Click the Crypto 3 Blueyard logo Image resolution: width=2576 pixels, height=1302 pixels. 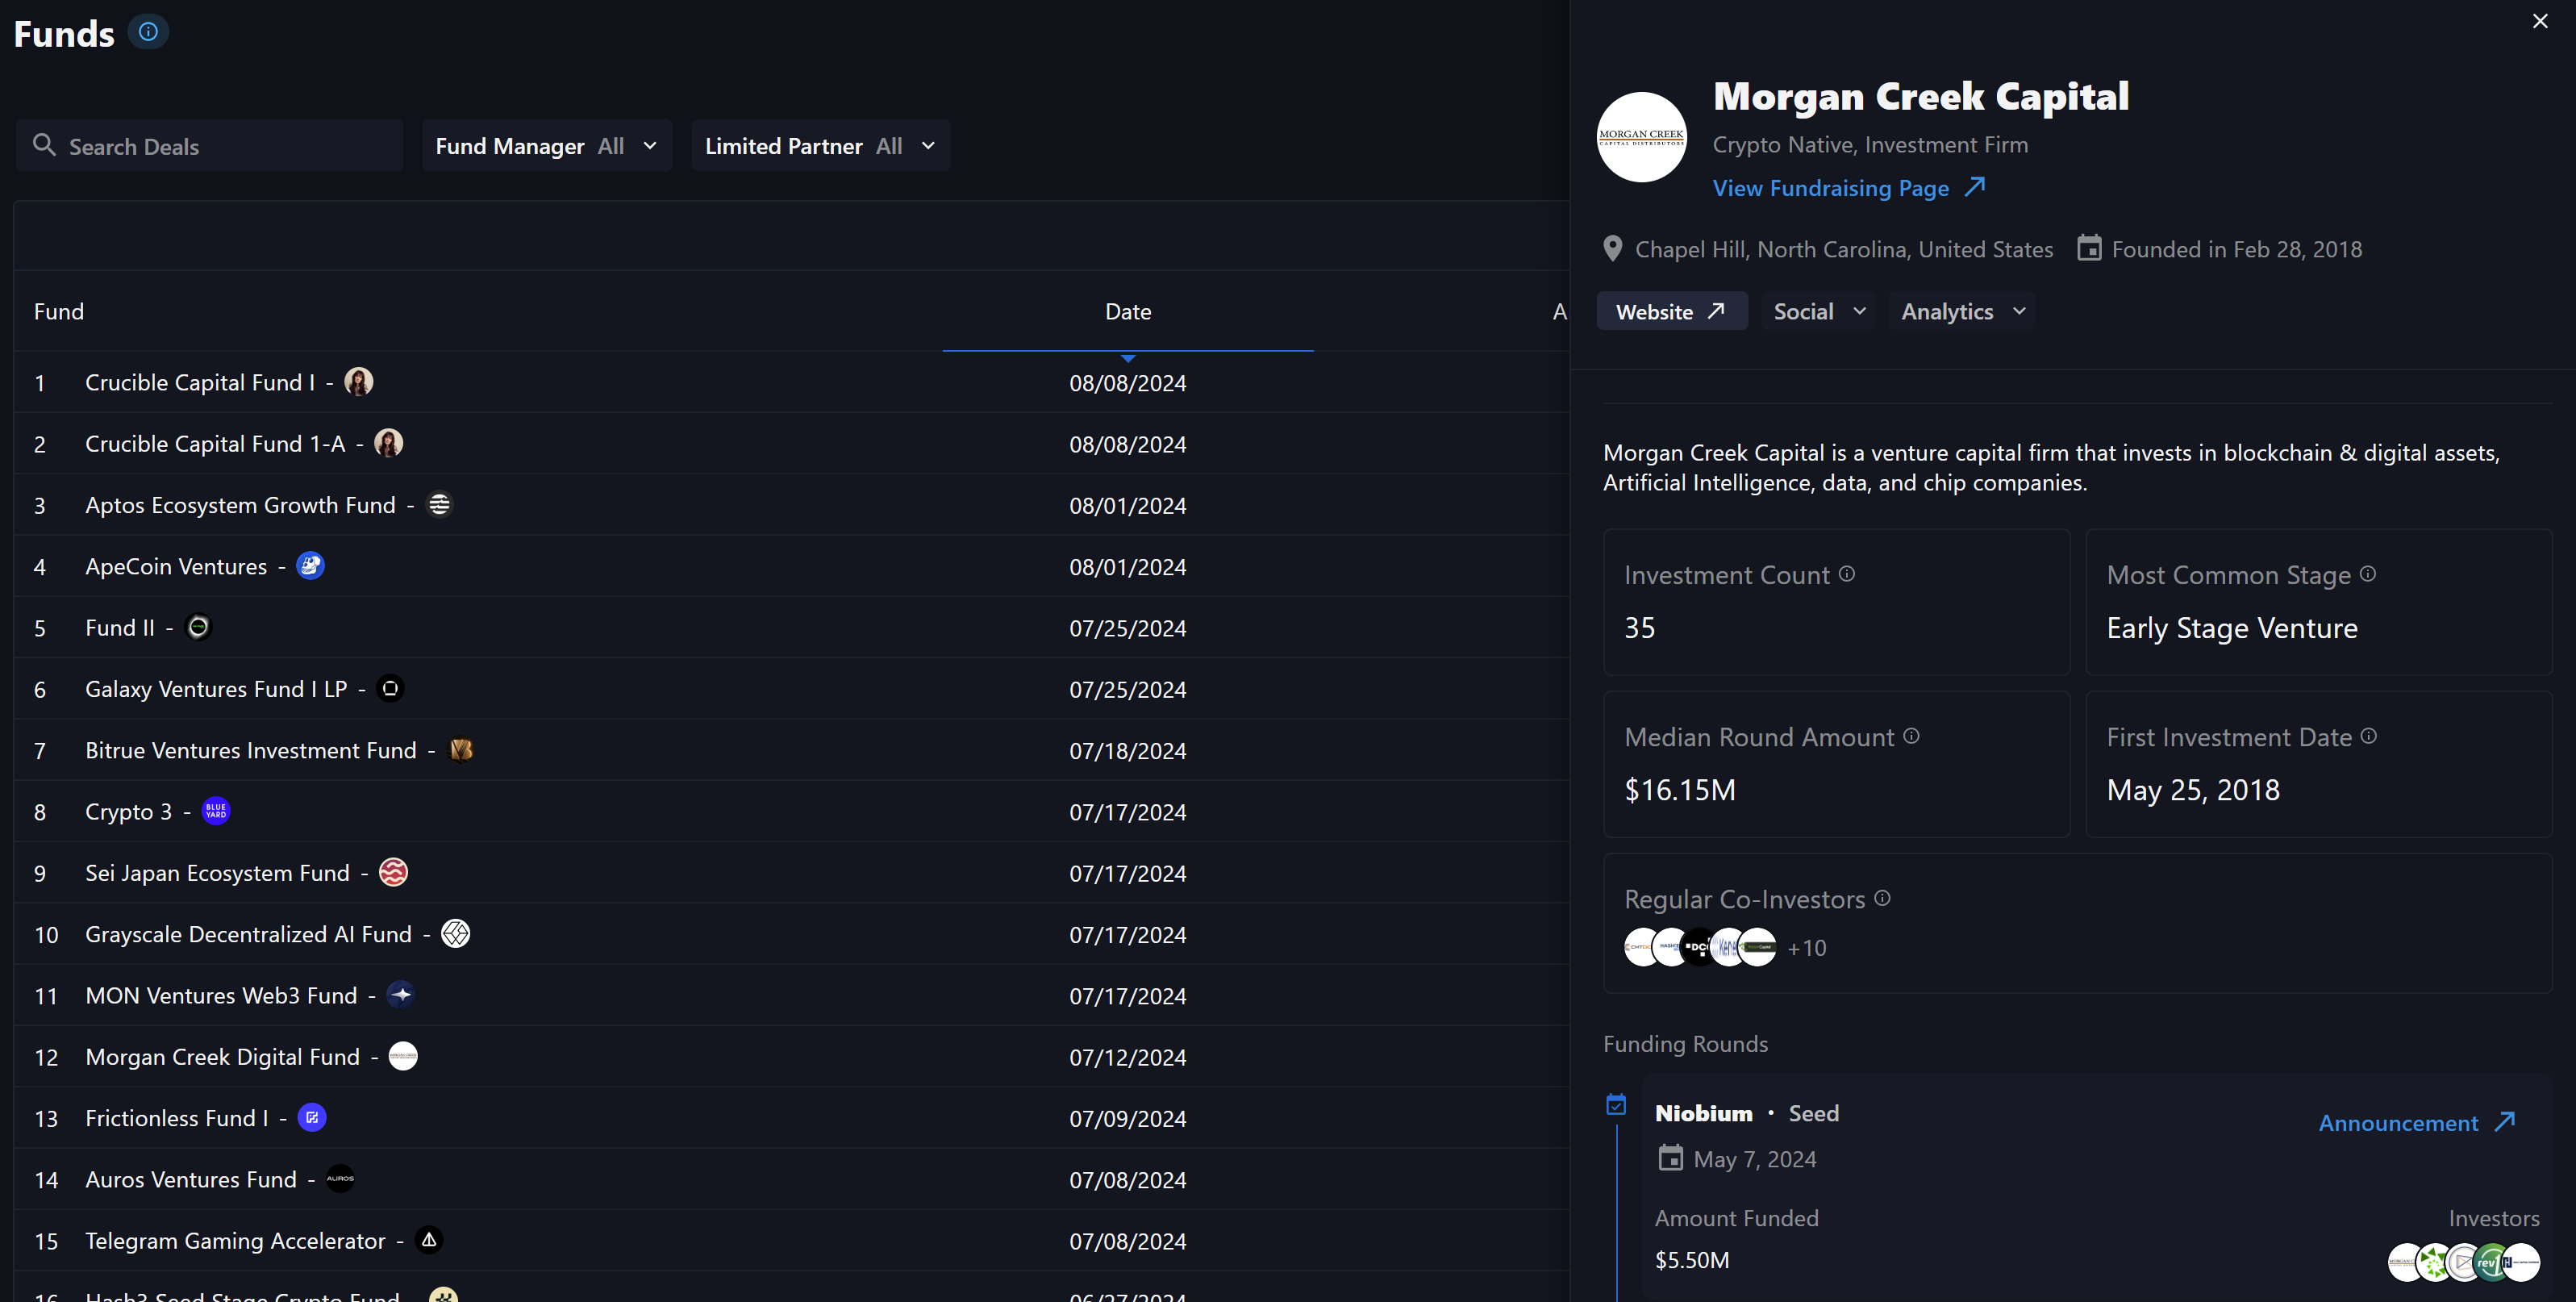216,811
